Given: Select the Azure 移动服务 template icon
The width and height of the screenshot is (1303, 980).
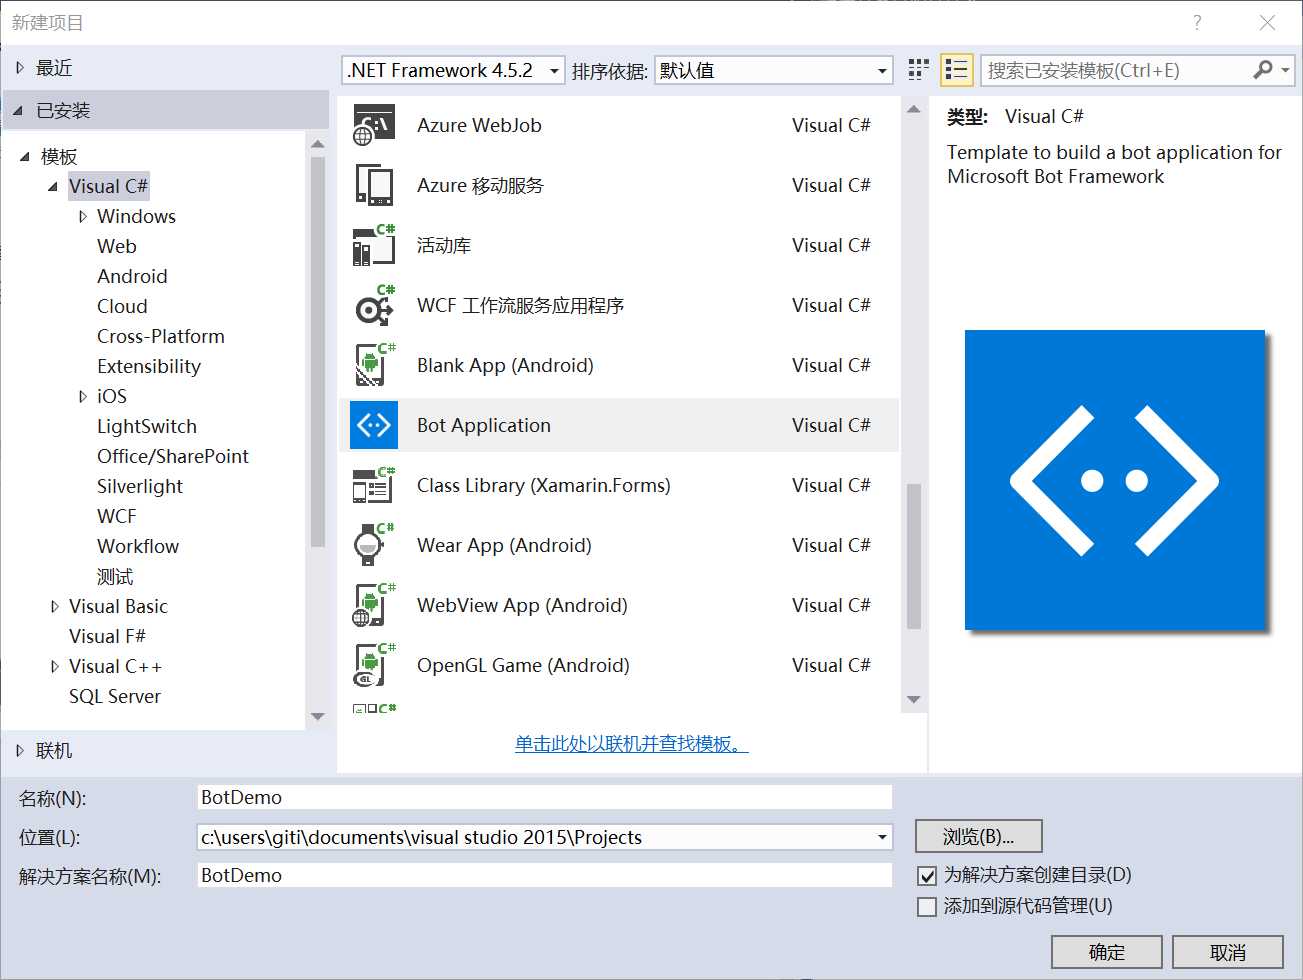Looking at the screenshot, I should [374, 185].
